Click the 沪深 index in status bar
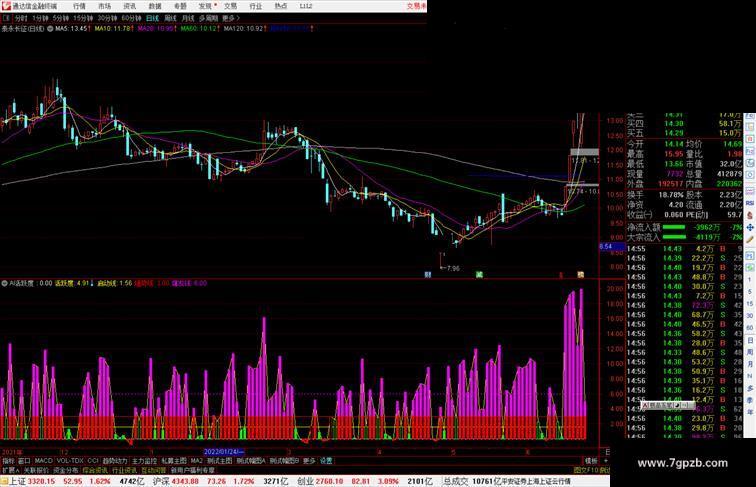Image resolution: width=756 pixels, height=487 pixels. 162,481
